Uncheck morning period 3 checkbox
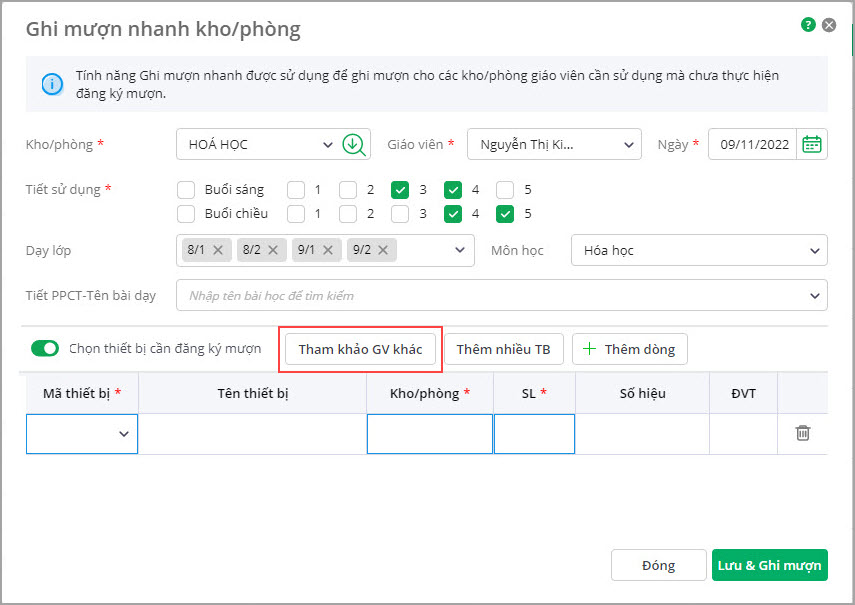This screenshot has height=605, width=855. point(400,189)
